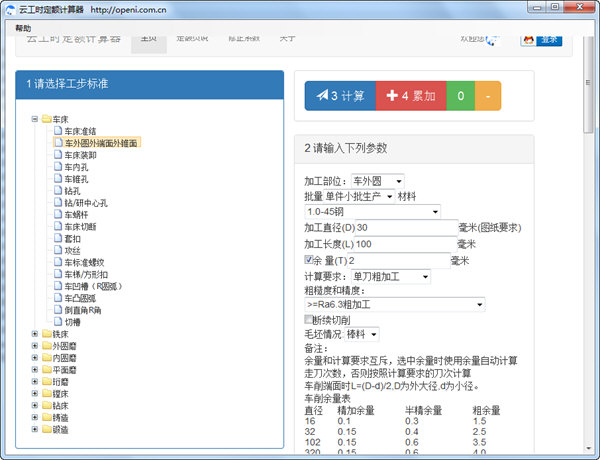Click the 车凹槽（R圆弧） document icon

[x=58, y=286]
